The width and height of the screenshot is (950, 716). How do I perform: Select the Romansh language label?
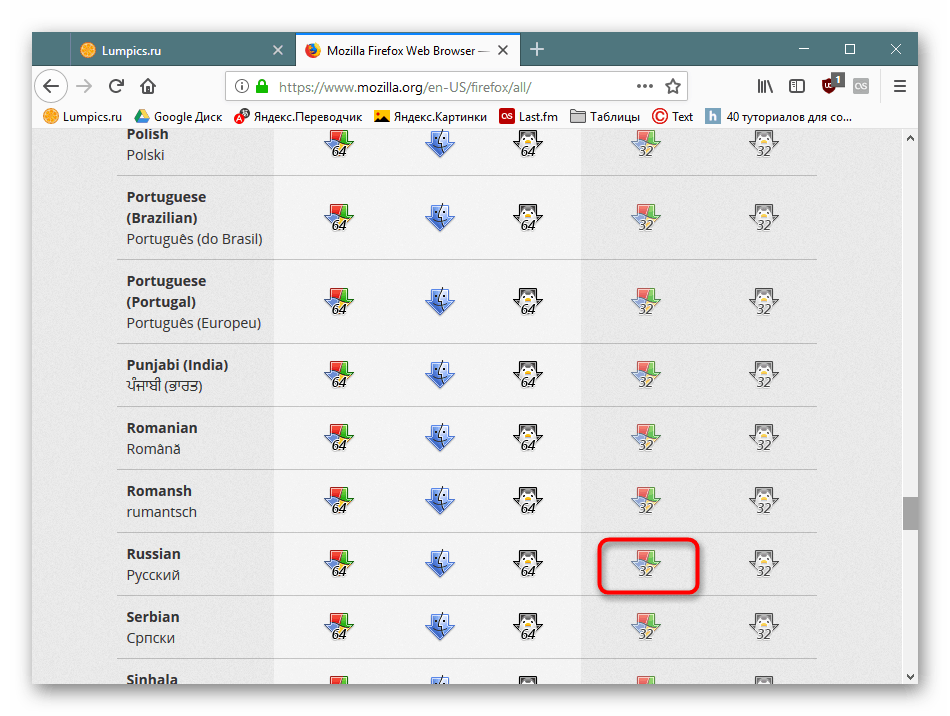coord(159,491)
